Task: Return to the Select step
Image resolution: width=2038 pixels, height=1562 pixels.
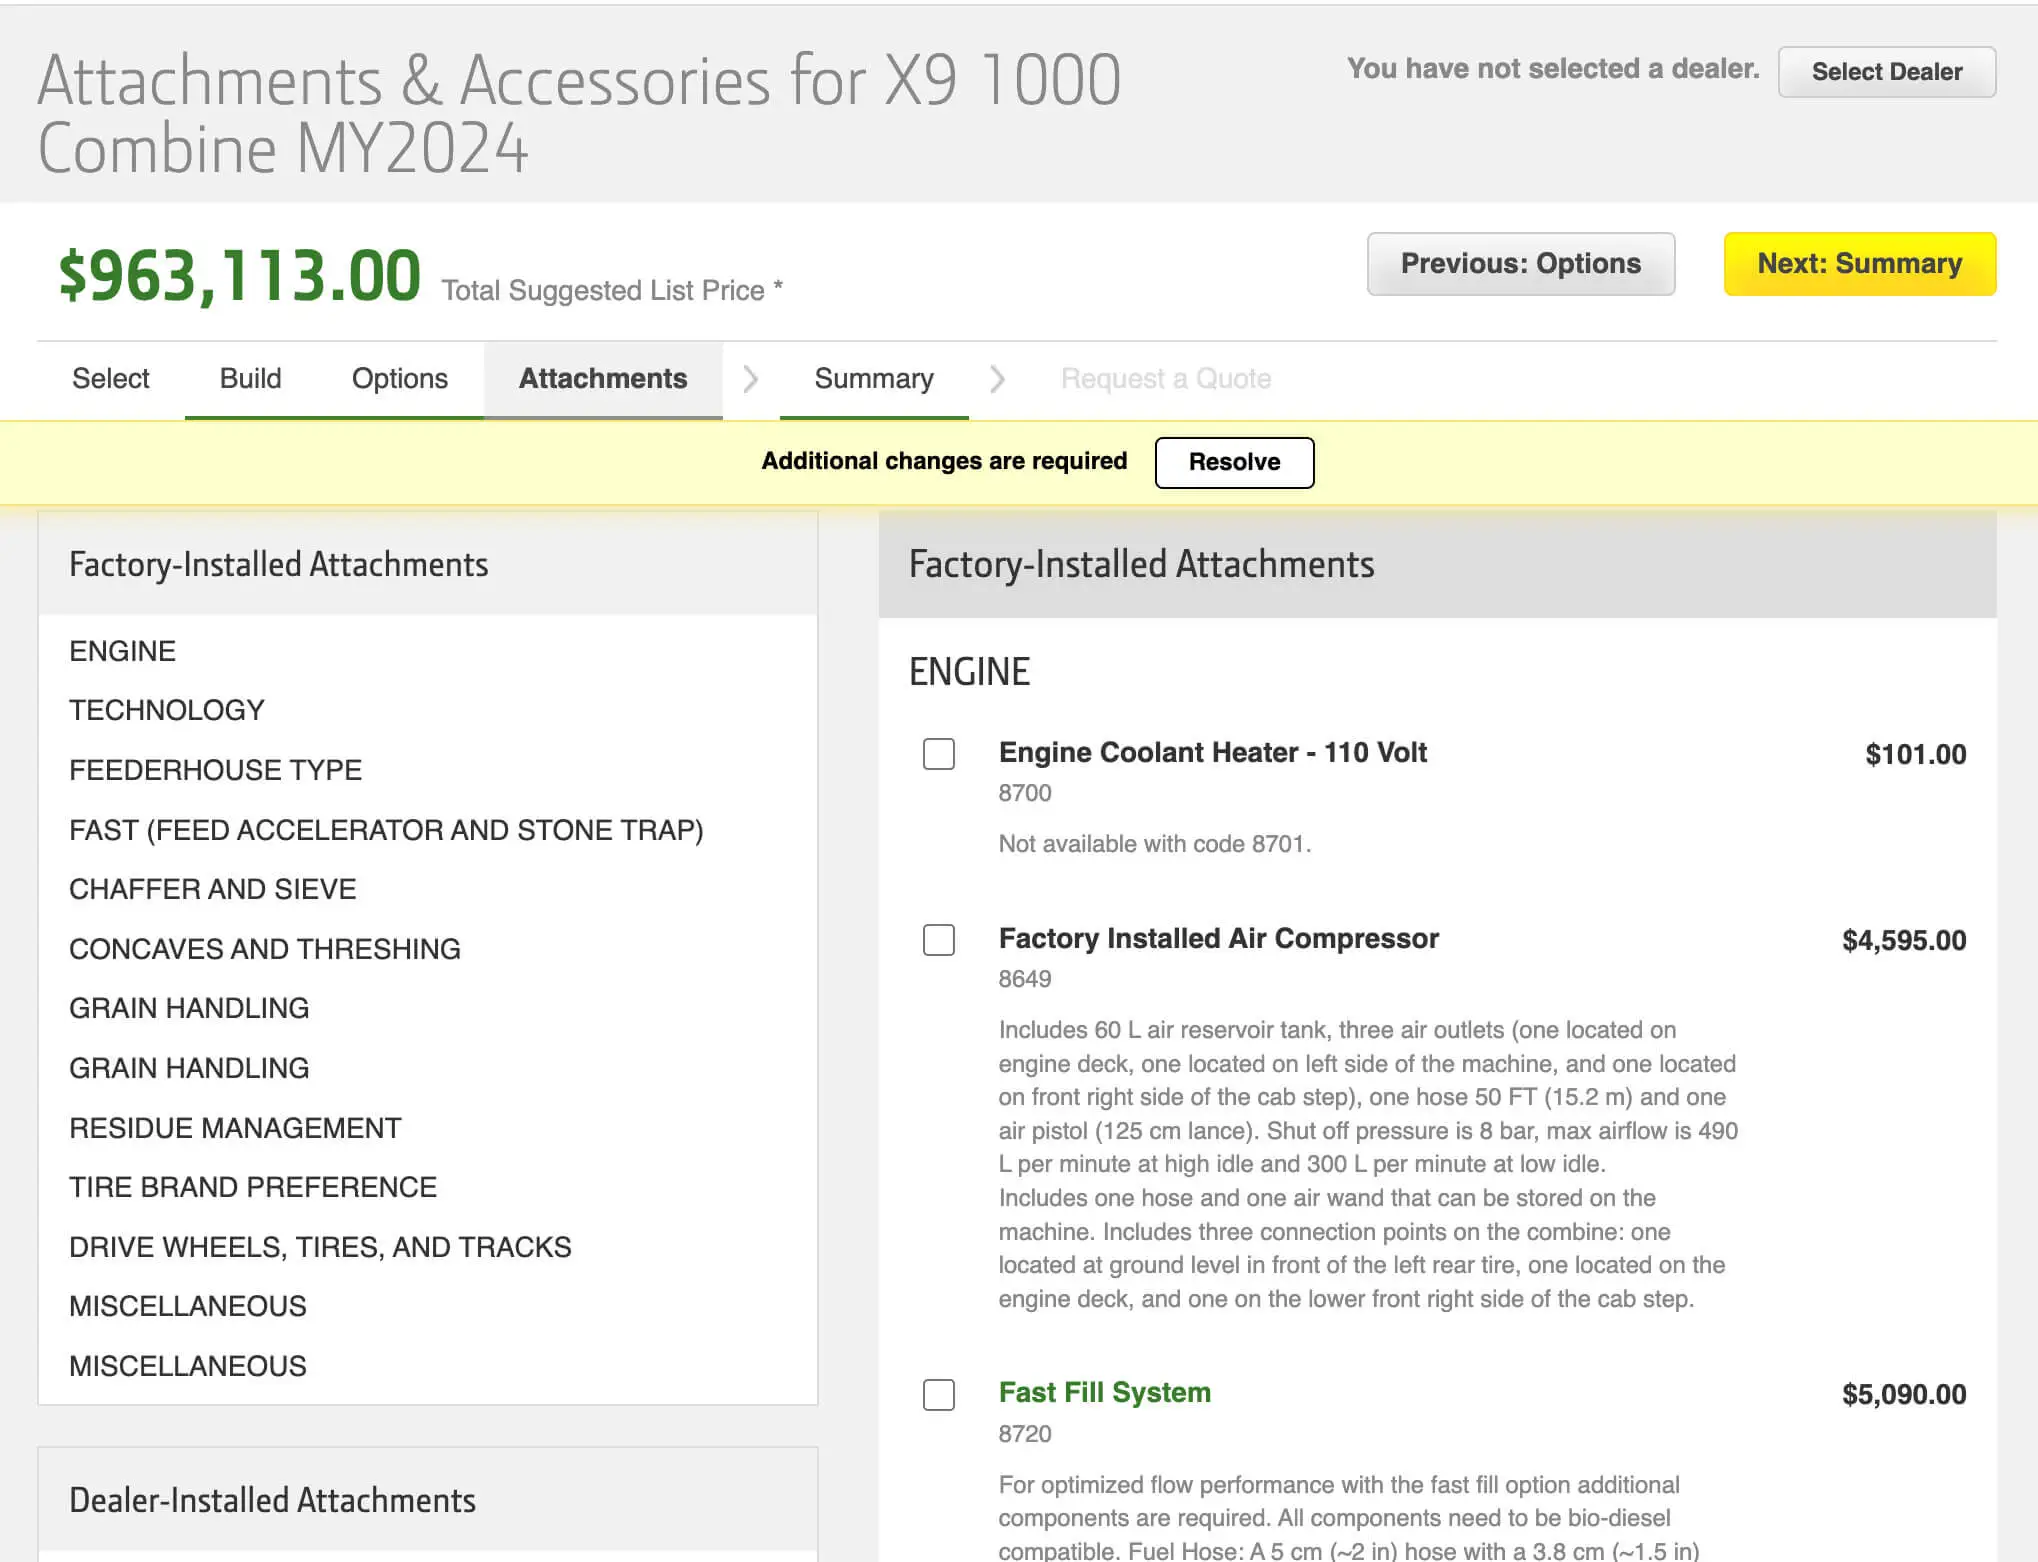Action: click(x=110, y=379)
